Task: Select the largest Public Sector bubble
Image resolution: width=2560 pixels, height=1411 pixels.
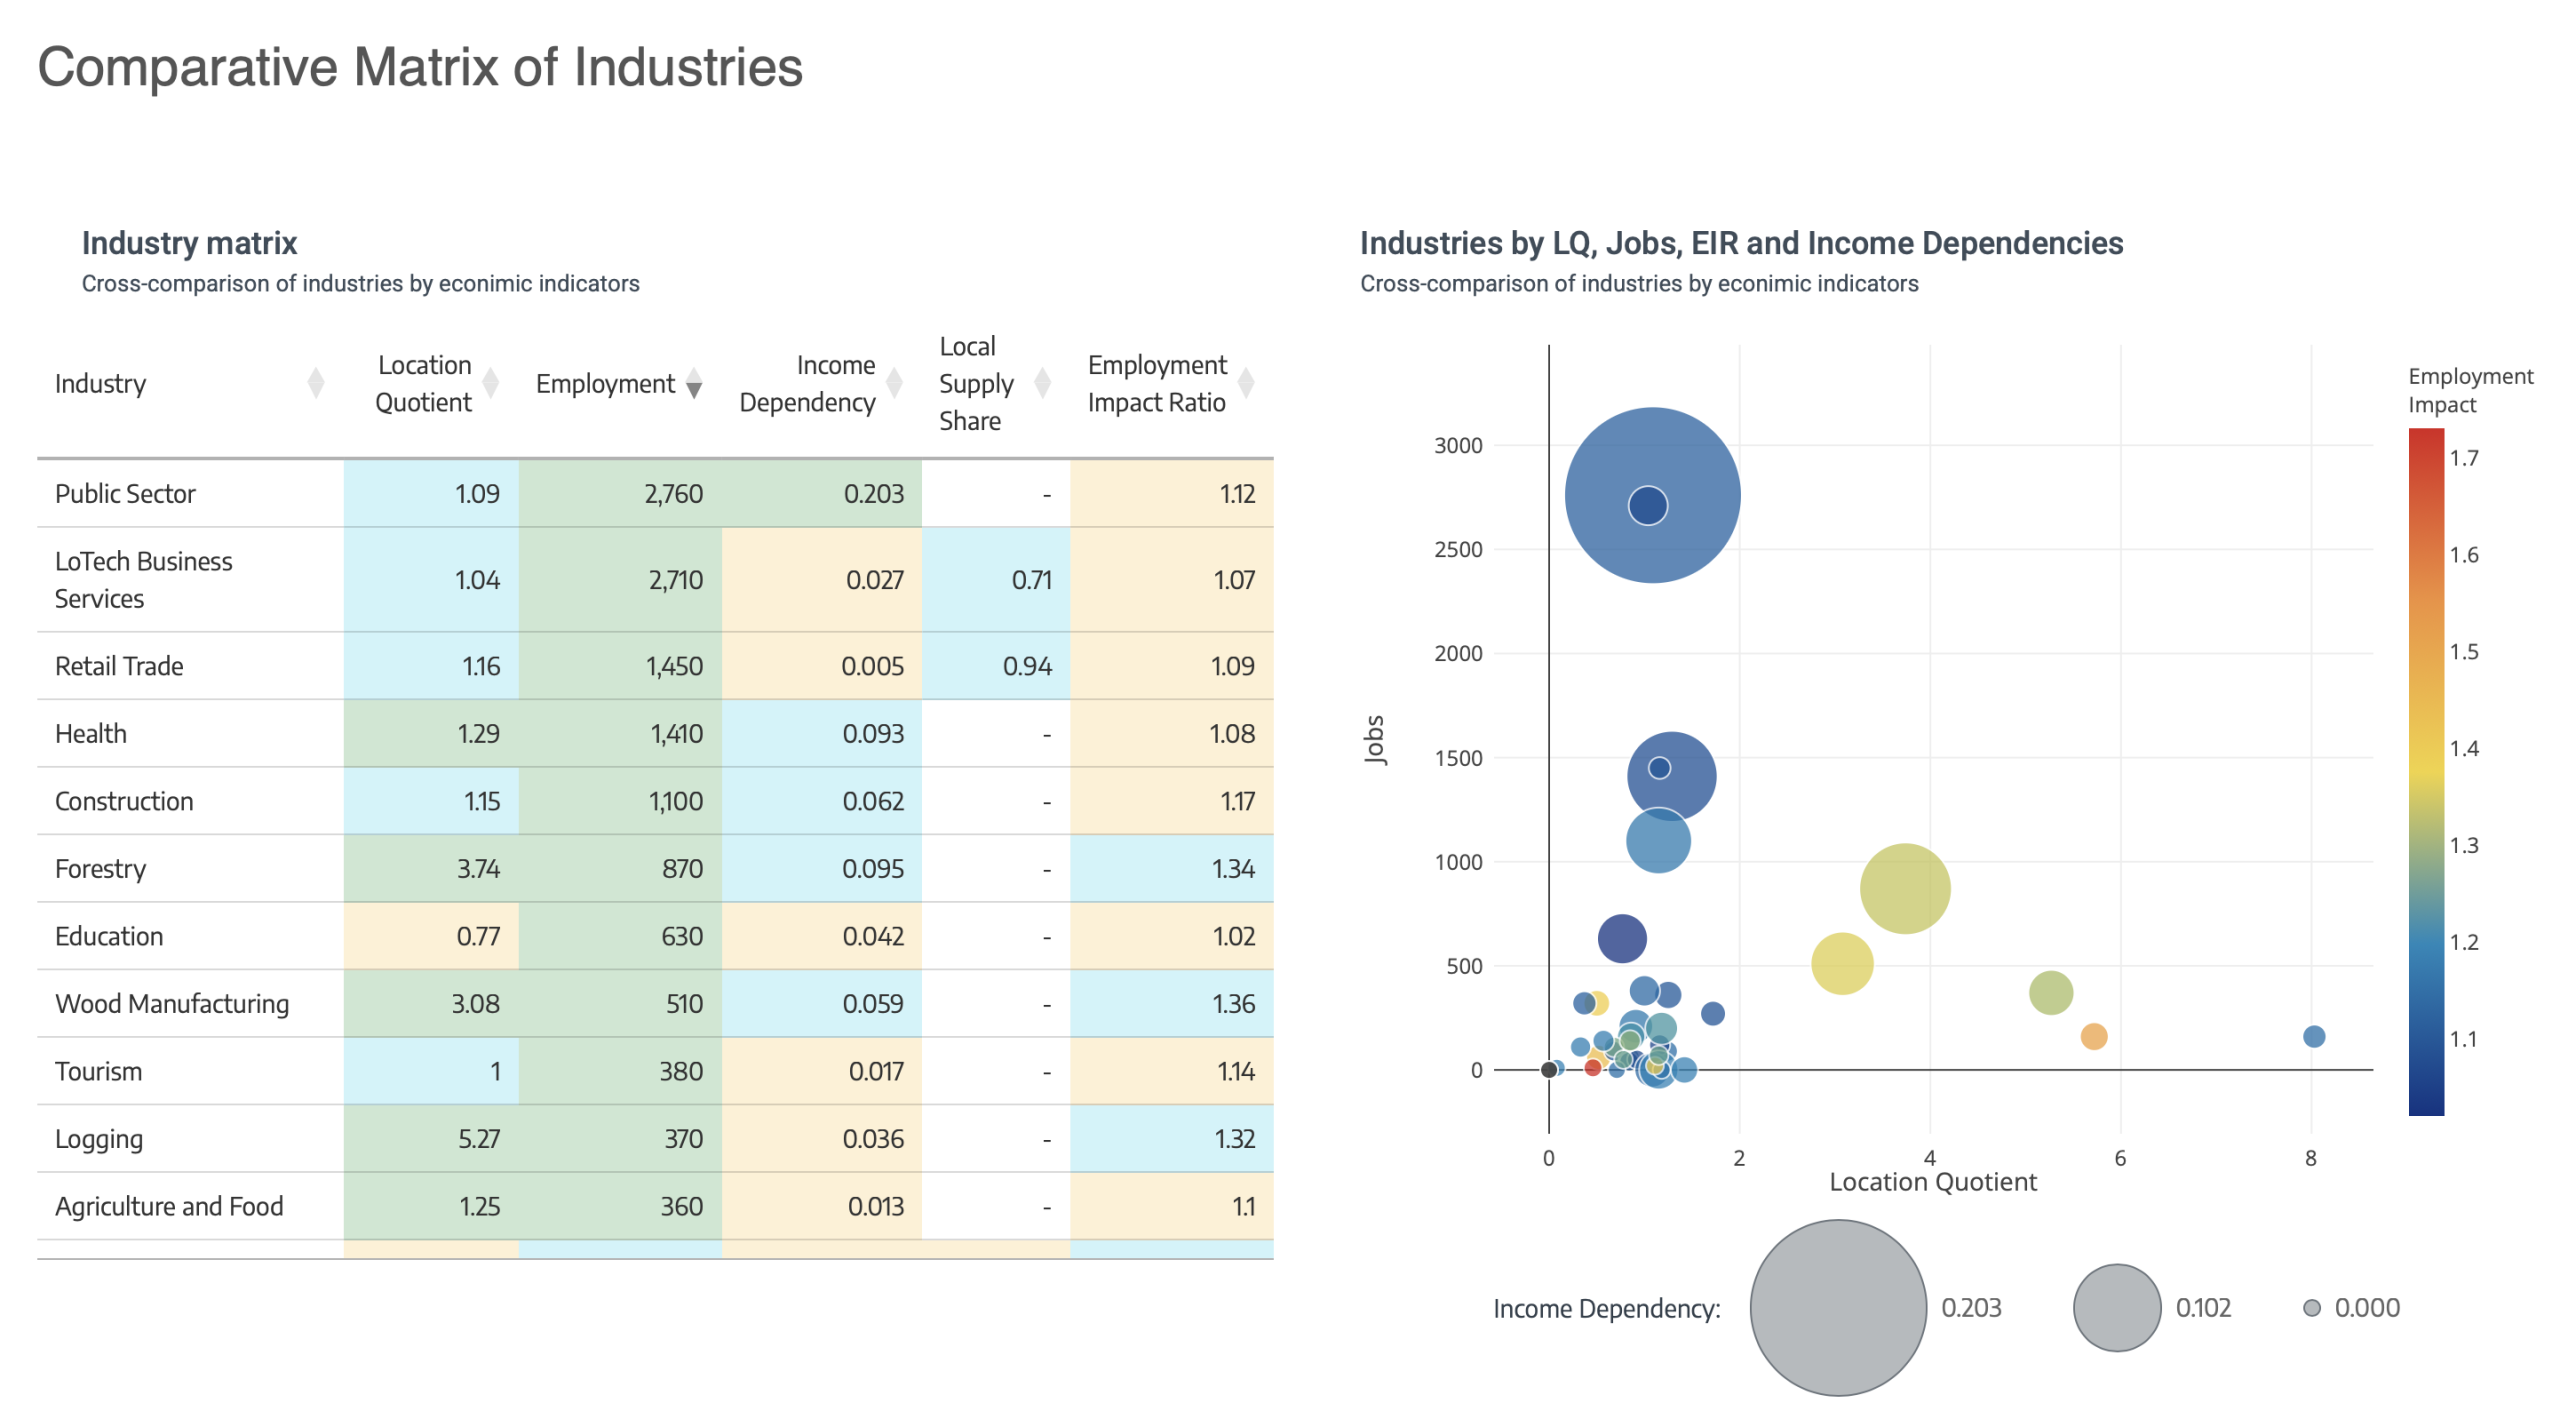Action: click(x=1651, y=494)
